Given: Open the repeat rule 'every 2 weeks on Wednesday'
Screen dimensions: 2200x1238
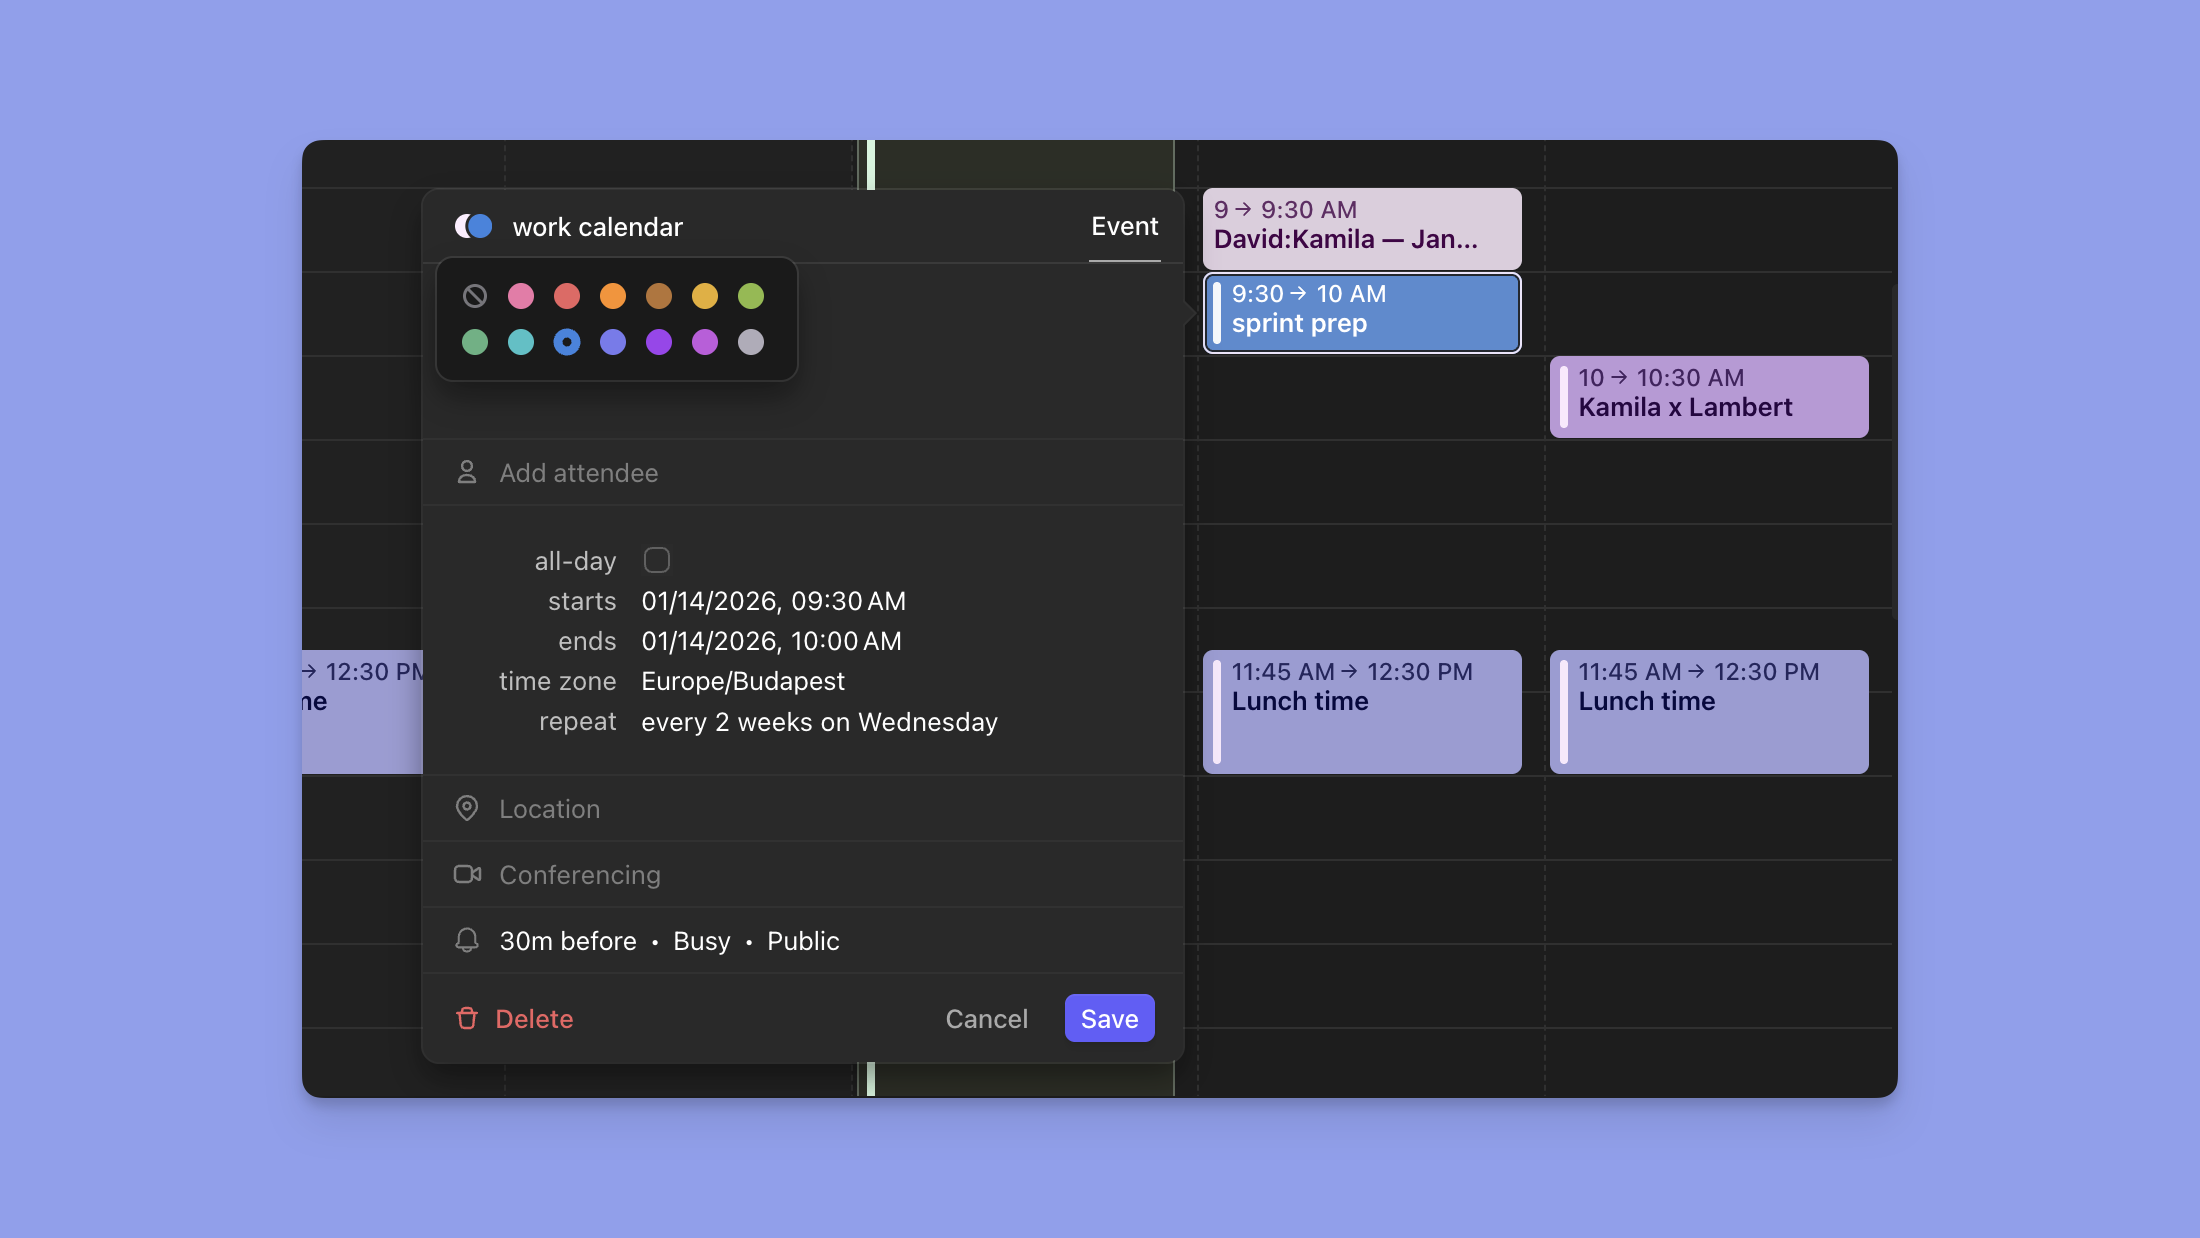Looking at the screenshot, I should click(x=819, y=721).
